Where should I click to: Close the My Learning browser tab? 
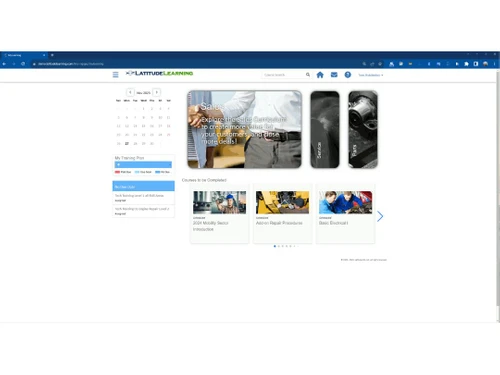tap(44, 55)
